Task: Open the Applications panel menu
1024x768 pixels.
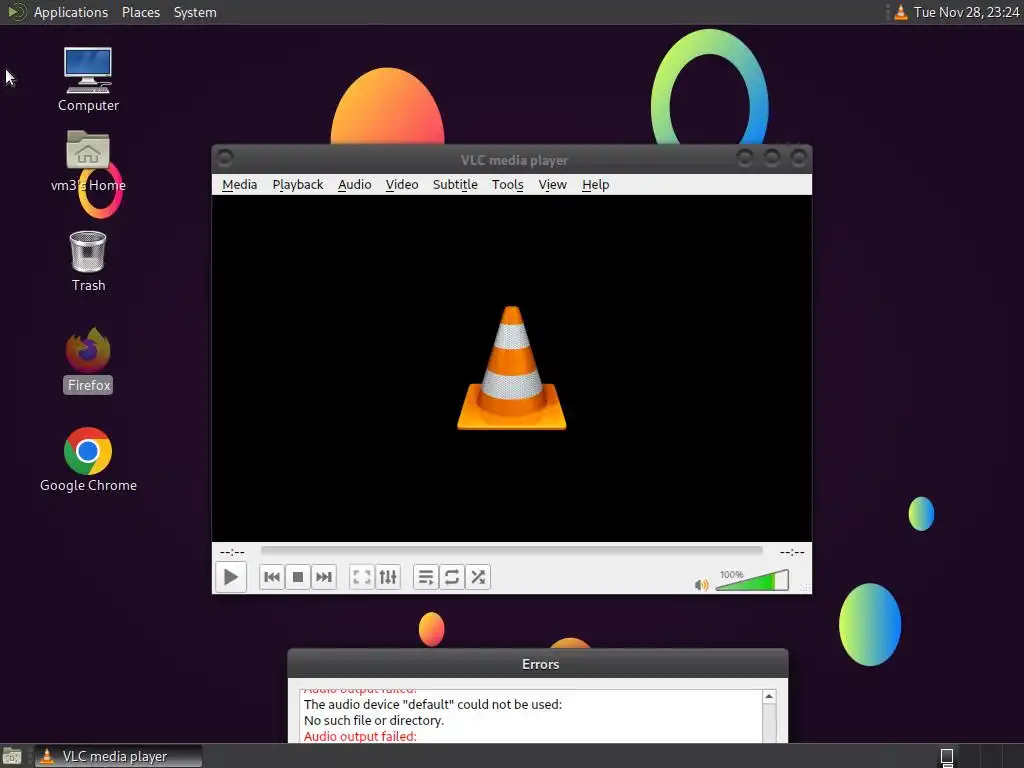Action: tap(71, 12)
